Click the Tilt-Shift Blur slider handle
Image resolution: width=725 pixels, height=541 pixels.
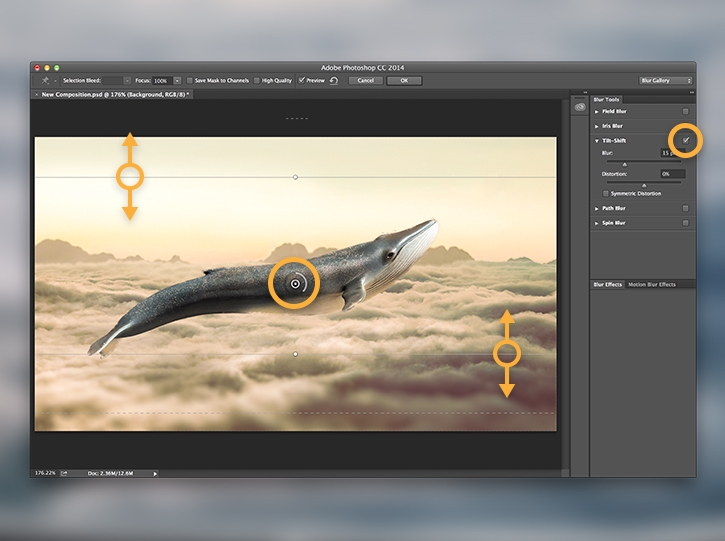[625, 165]
